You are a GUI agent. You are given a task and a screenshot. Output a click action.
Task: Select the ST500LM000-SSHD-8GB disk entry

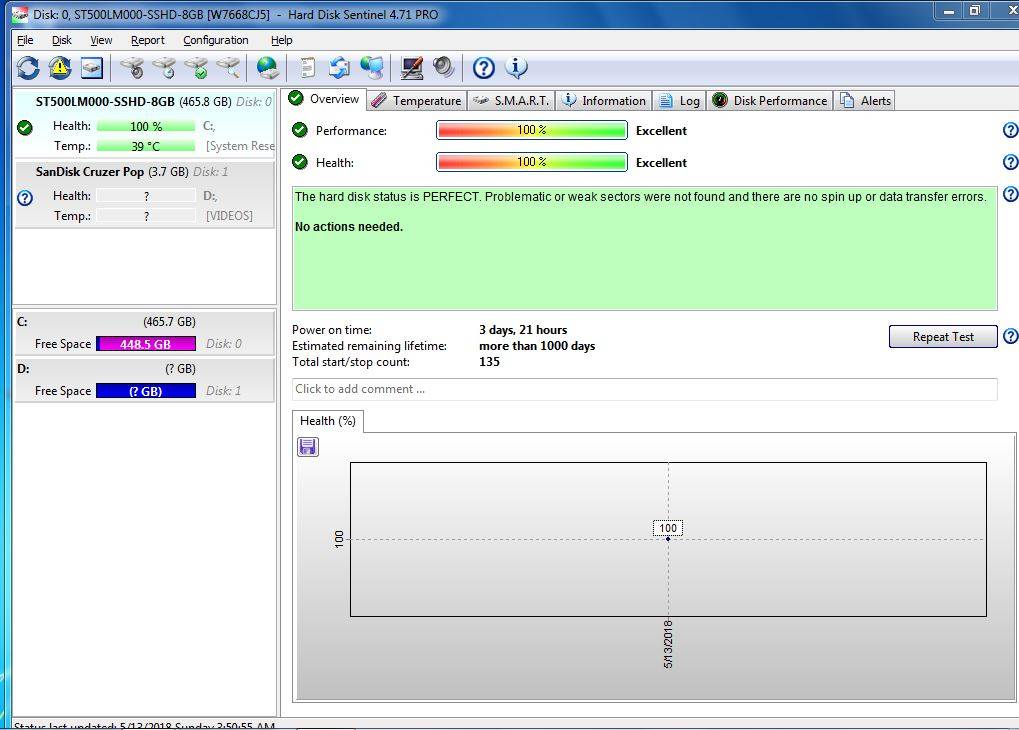[144, 125]
